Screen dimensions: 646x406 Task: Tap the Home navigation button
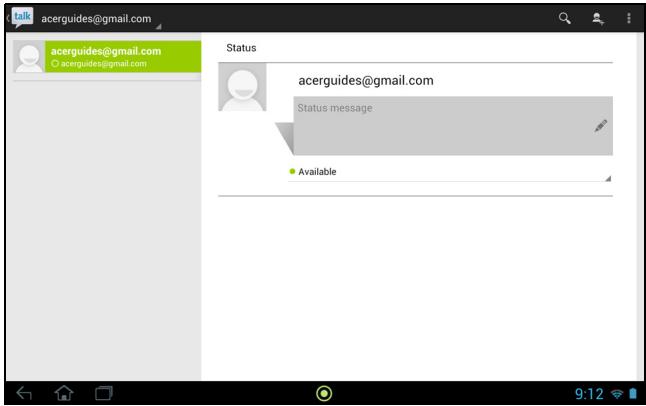click(x=64, y=393)
